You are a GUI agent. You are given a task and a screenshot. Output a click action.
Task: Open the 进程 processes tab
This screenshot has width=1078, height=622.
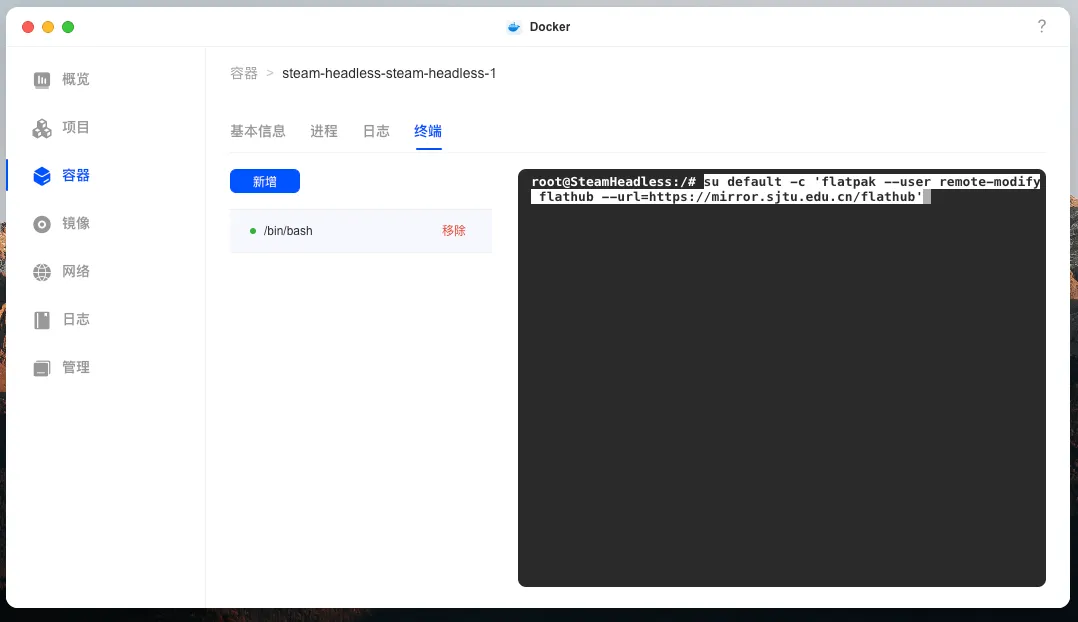pyautogui.click(x=324, y=130)
